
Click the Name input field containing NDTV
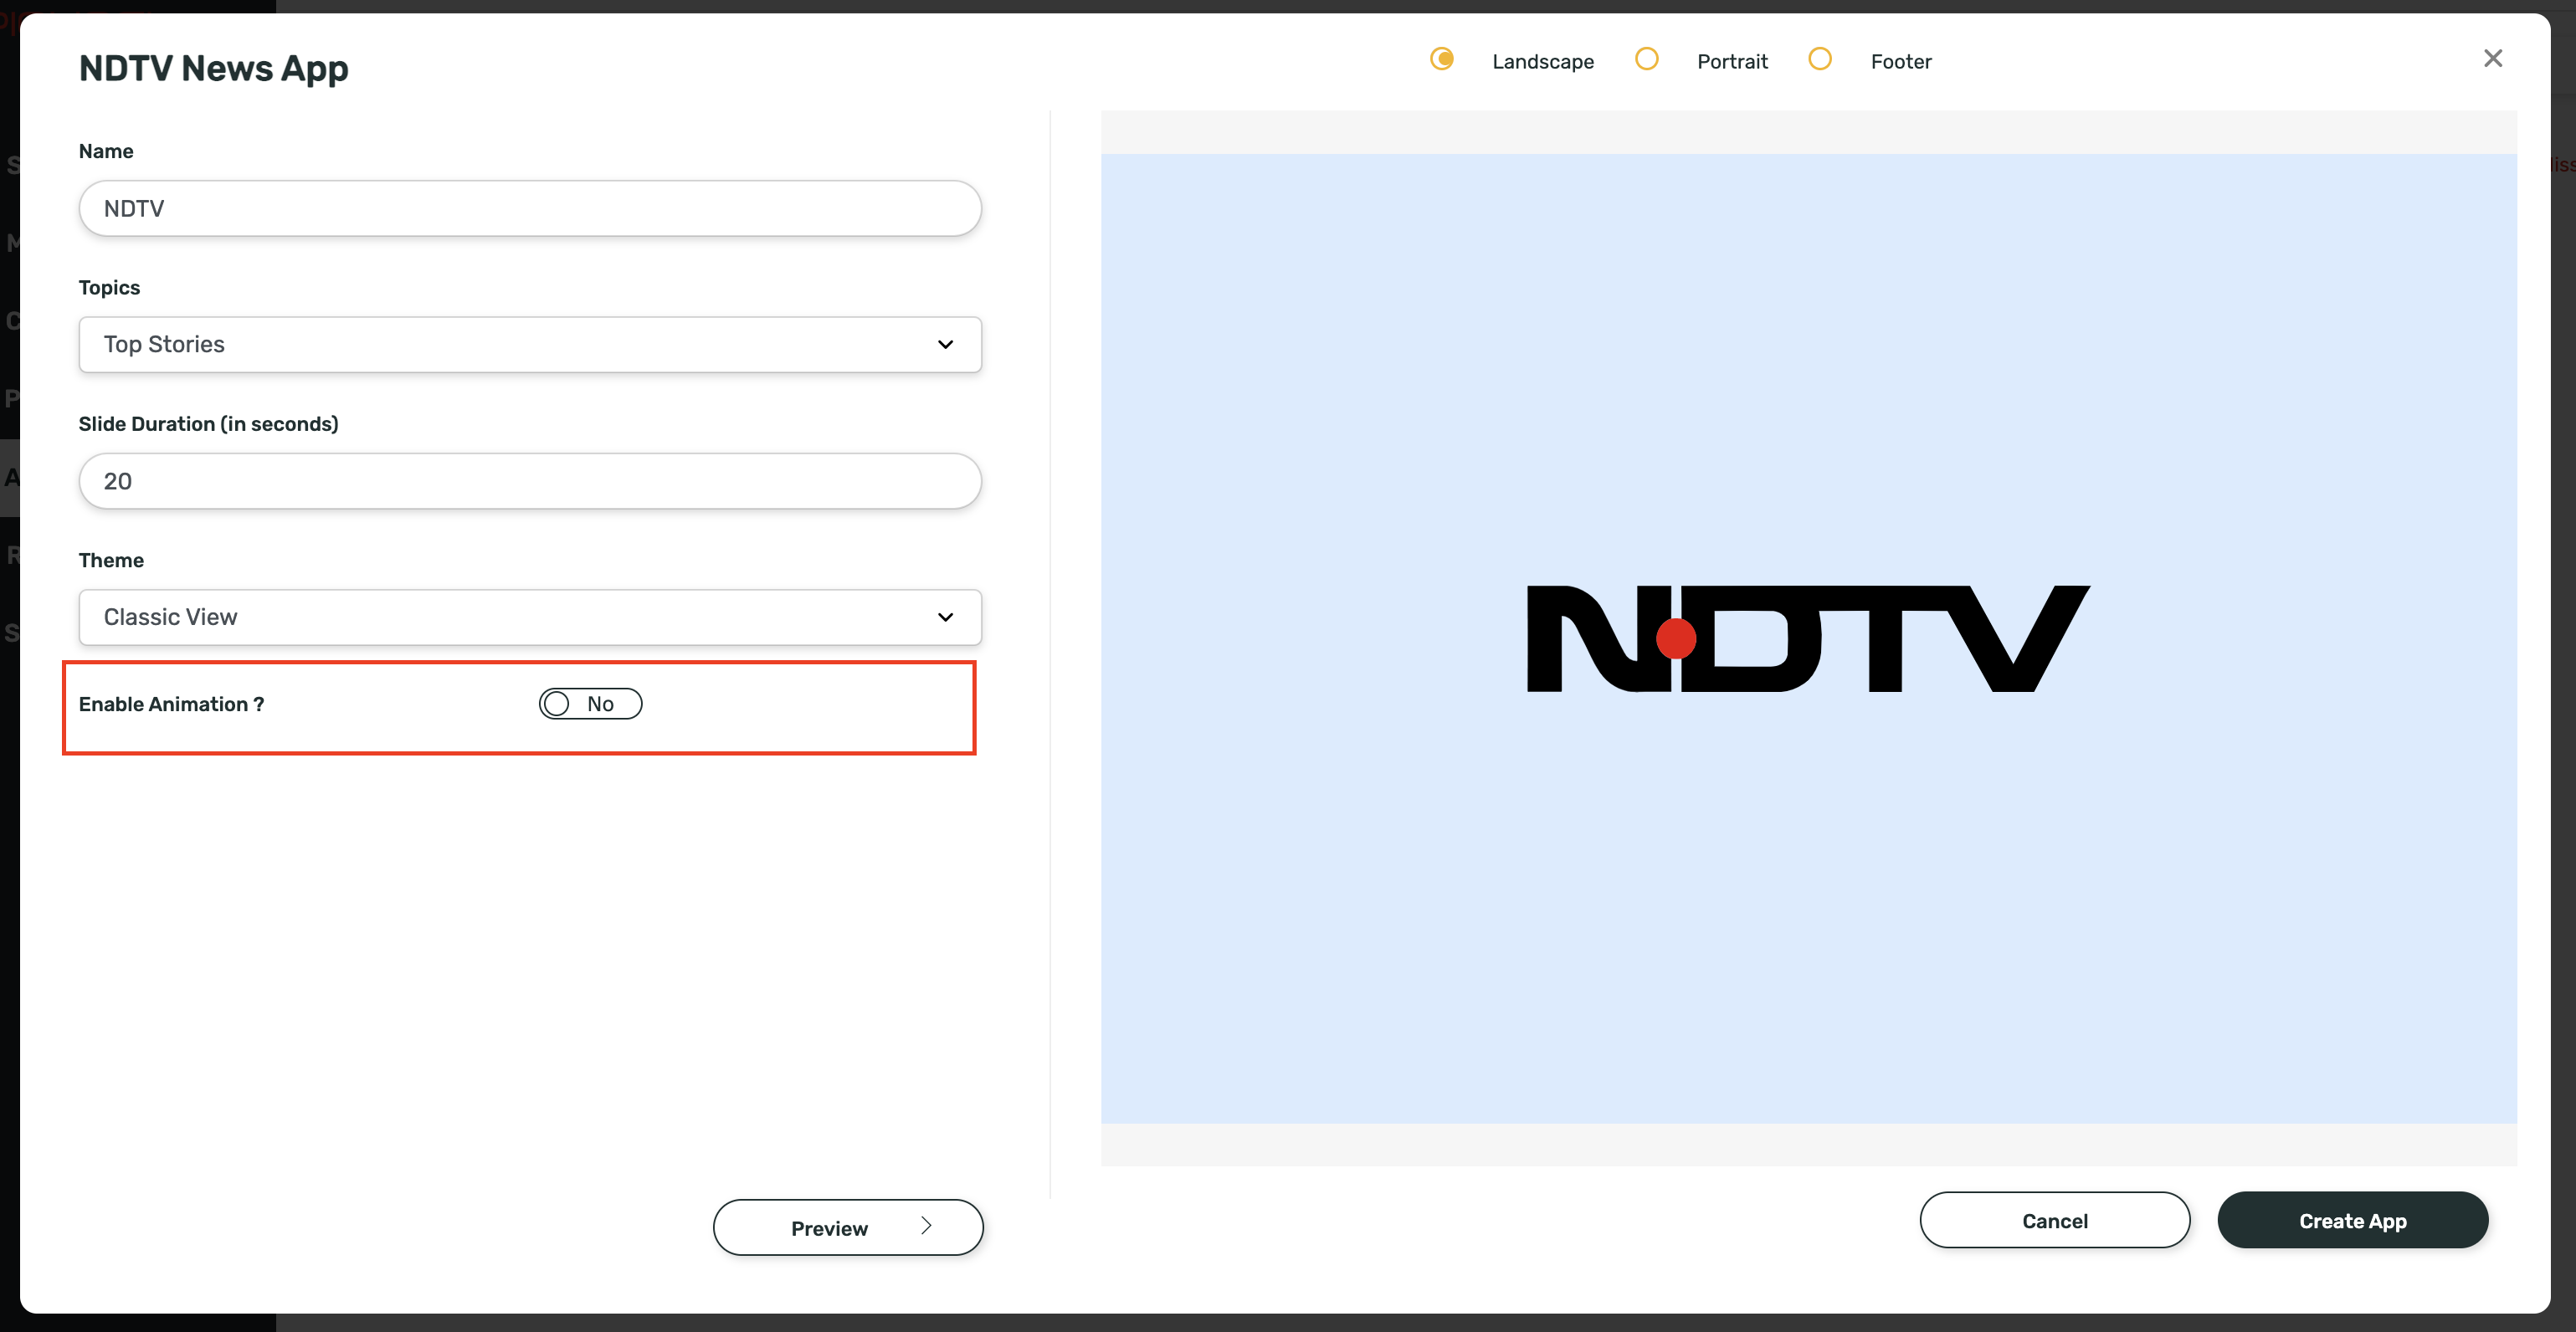530,208
